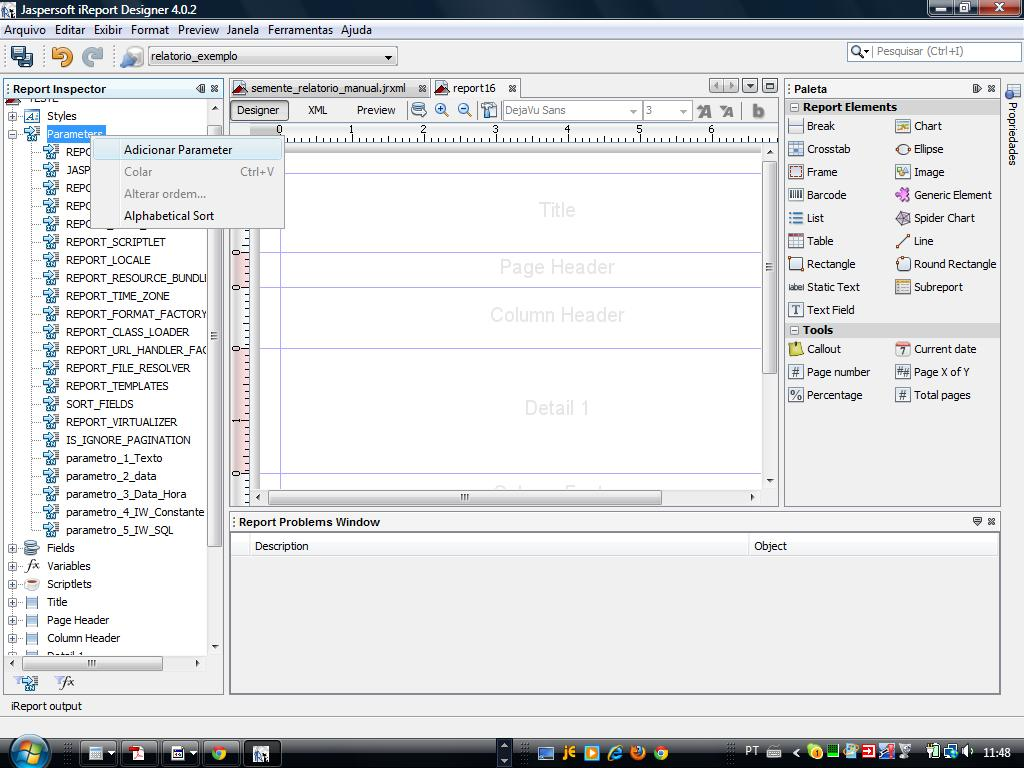Expand the Fields tree node
The image size is (1024, 768).
click(x=12, y=549)
